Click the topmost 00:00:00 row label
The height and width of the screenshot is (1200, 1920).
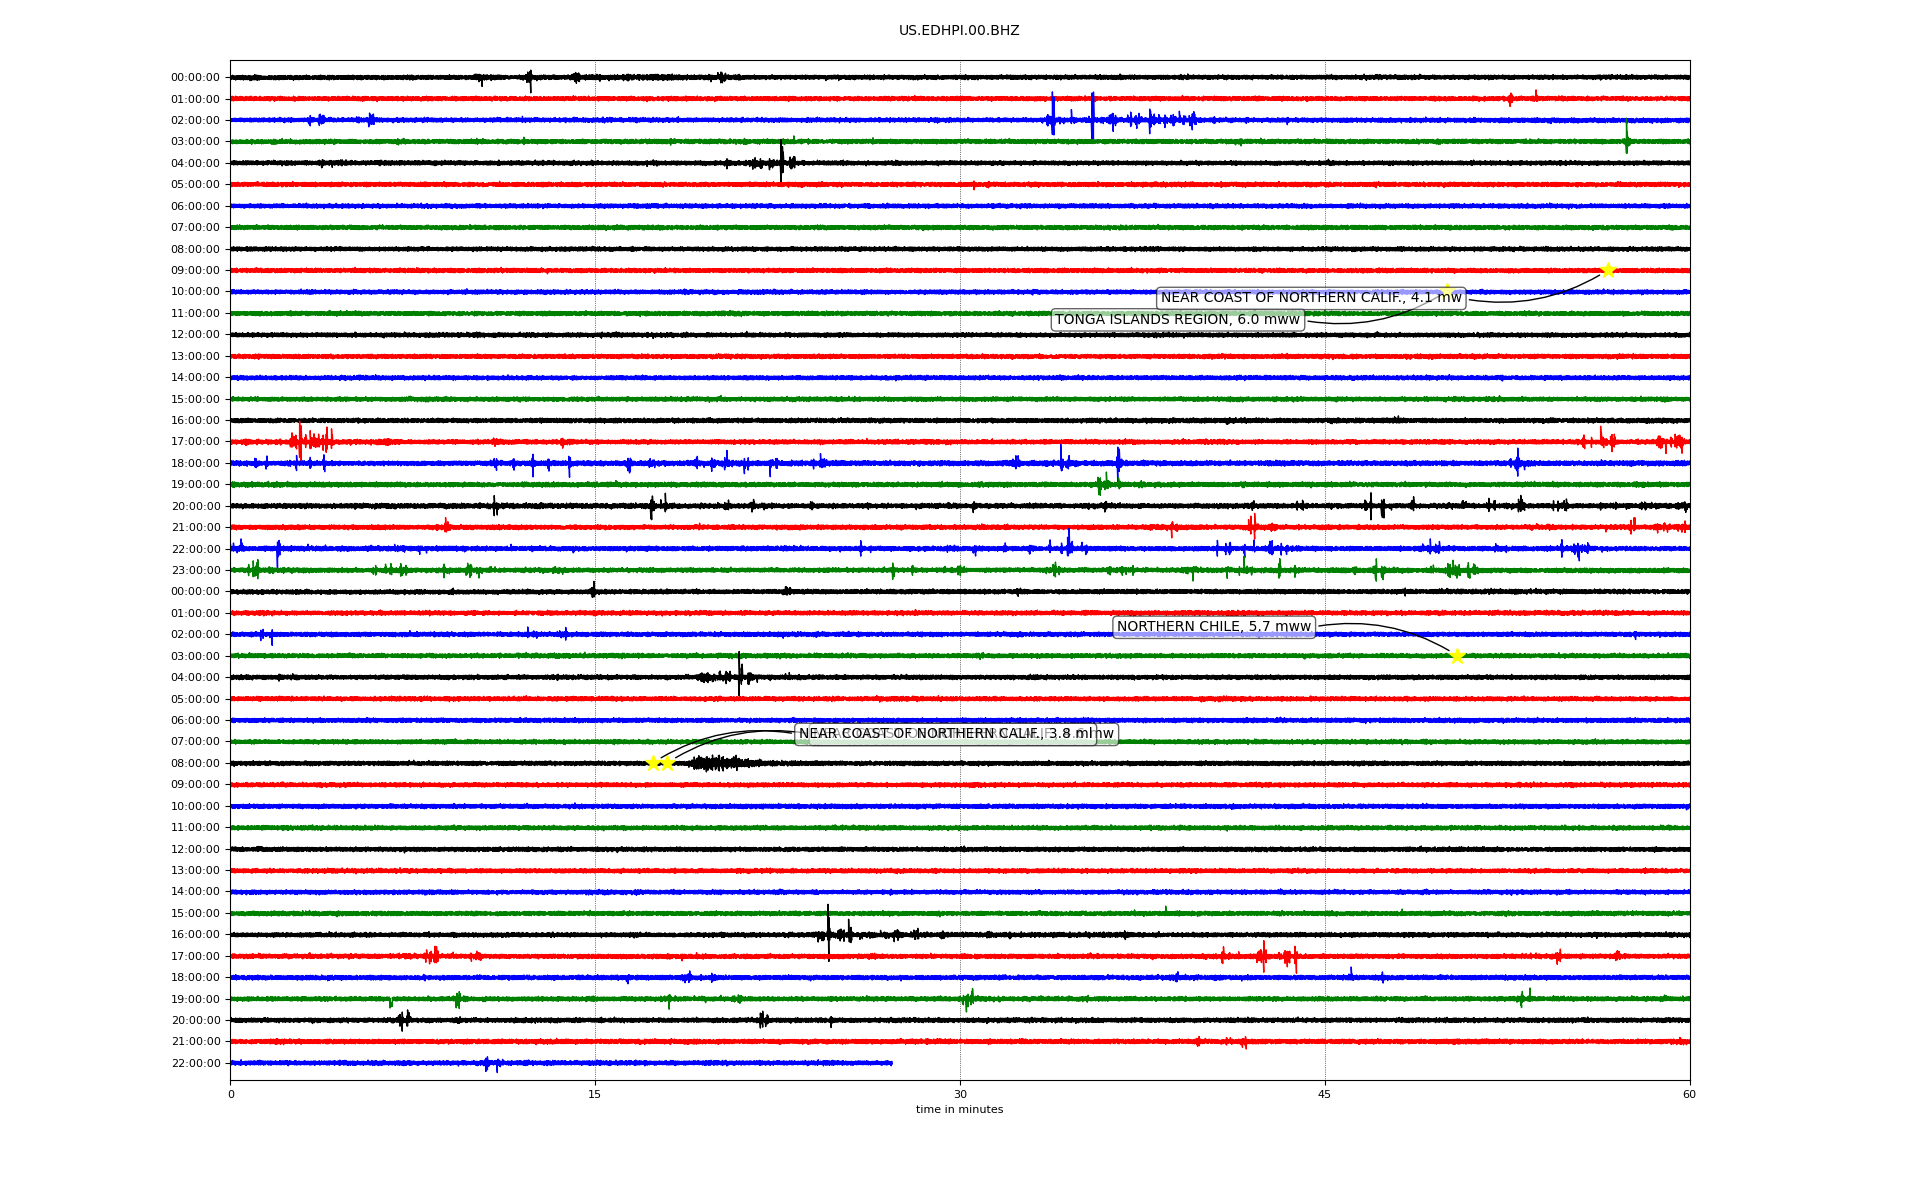(x=195, y=78)
